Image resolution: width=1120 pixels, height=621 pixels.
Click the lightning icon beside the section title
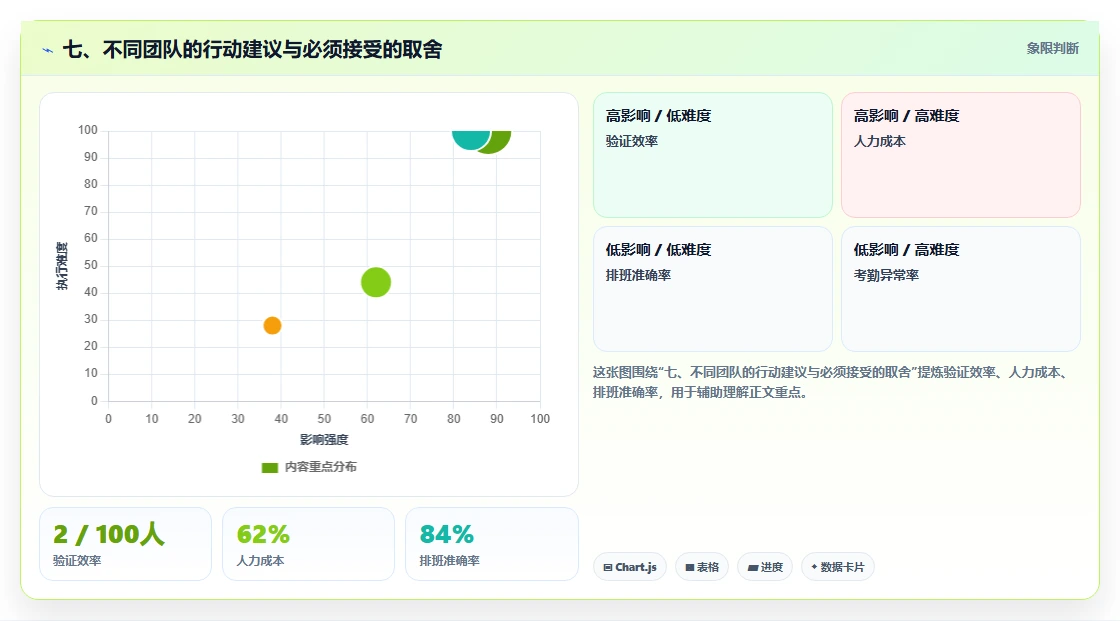click(x=48, y=50)
